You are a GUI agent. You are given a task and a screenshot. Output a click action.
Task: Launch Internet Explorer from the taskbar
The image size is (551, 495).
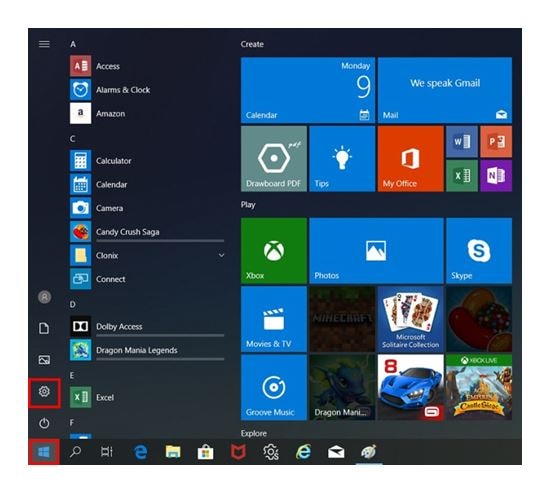pyautogui.click(x=304, y=452)
